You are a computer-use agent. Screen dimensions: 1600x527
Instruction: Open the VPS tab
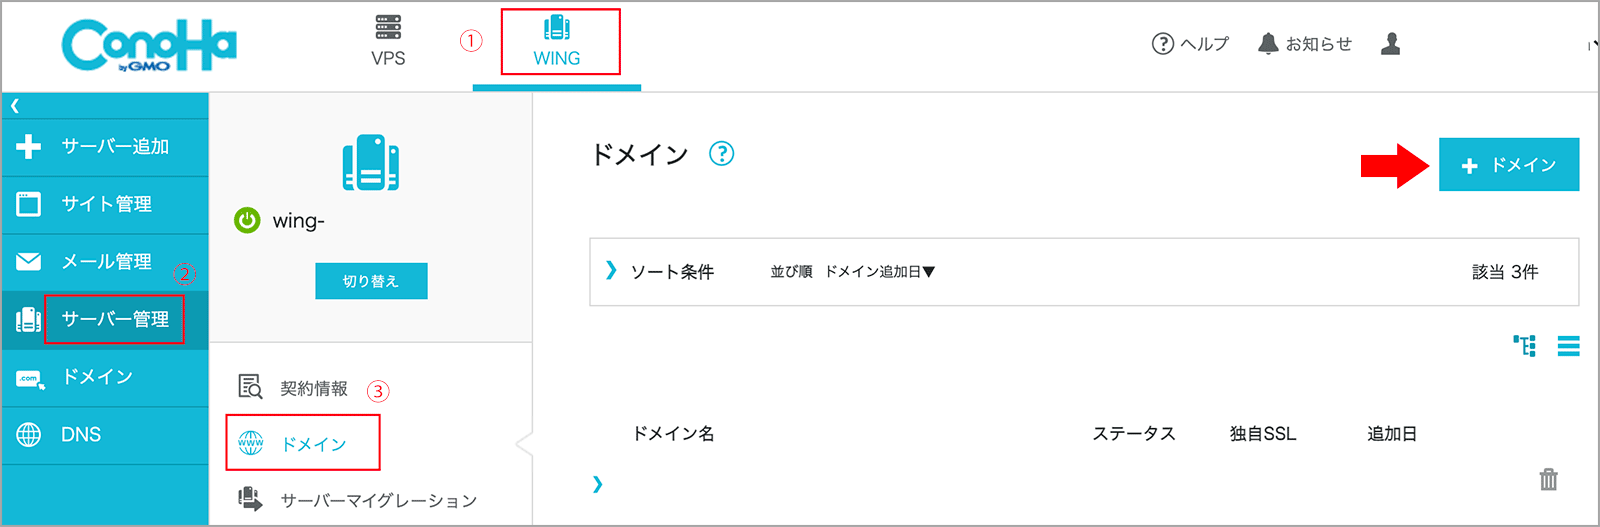[388, 41]
